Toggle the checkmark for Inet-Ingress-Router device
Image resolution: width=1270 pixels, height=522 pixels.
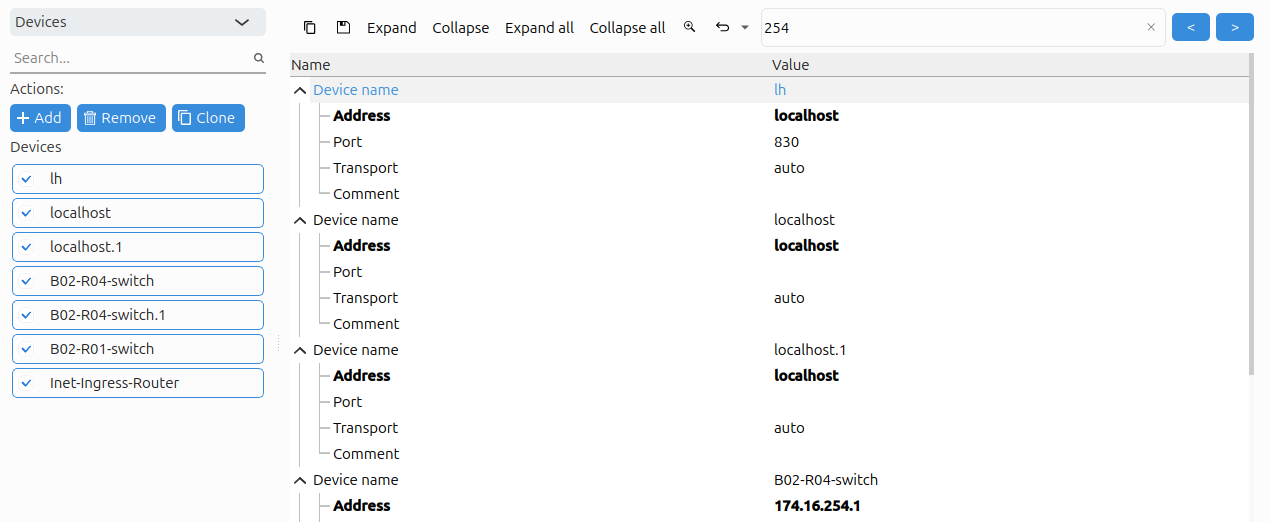pos(27,383)
